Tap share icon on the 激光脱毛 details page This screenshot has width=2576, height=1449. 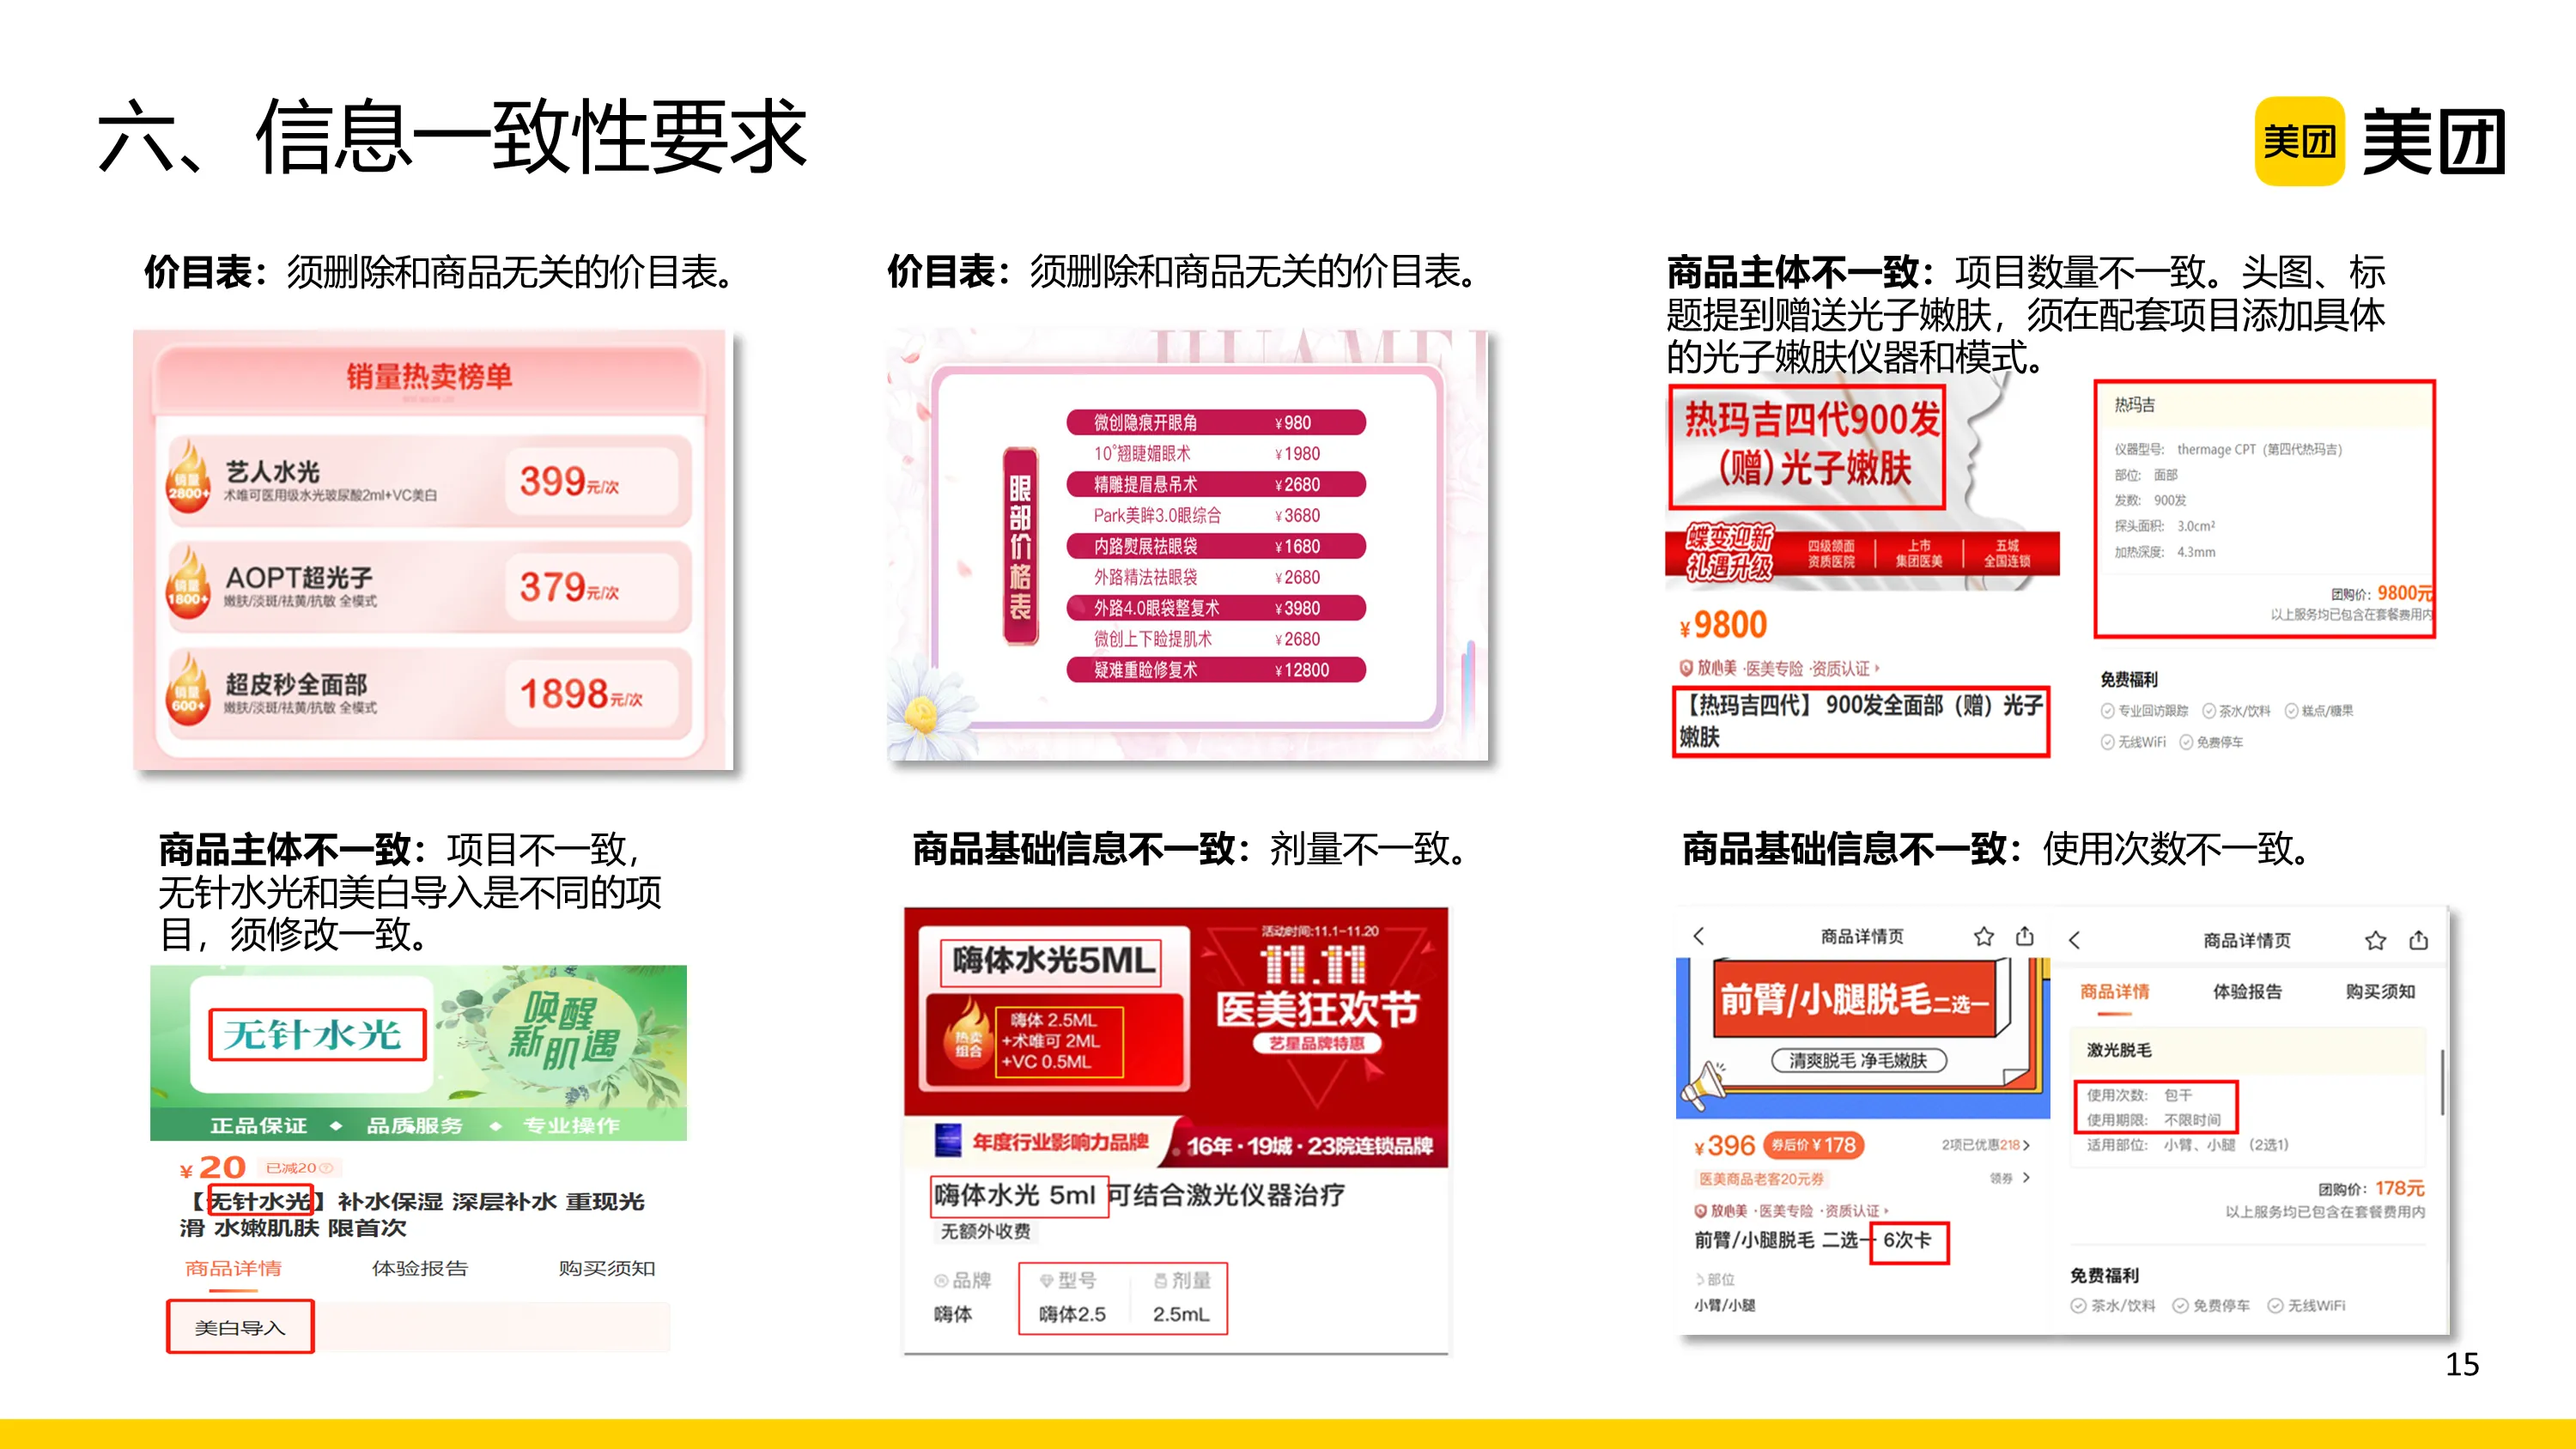pos(2419,940)
